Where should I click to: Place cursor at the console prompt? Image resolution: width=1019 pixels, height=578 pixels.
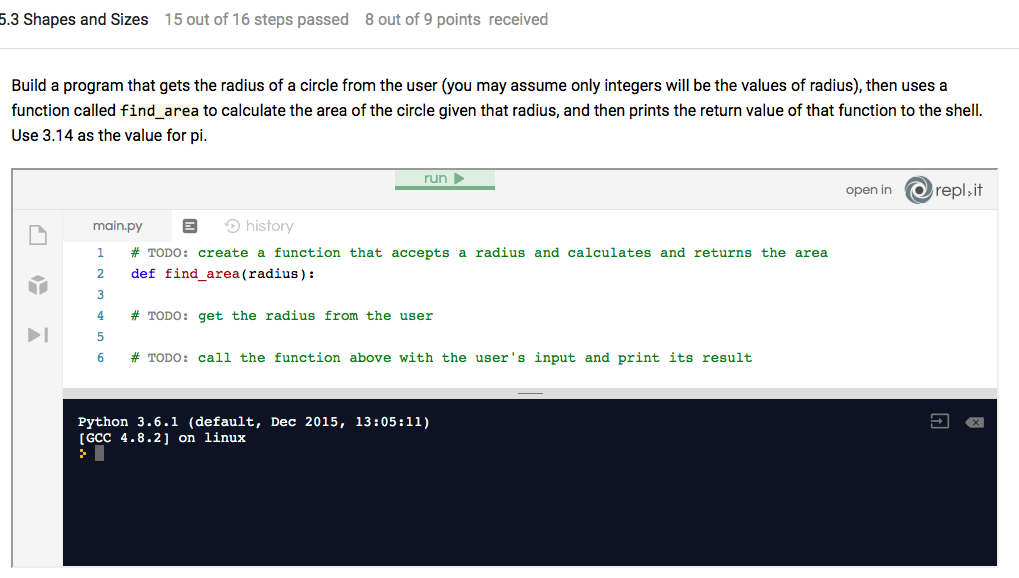97,452
